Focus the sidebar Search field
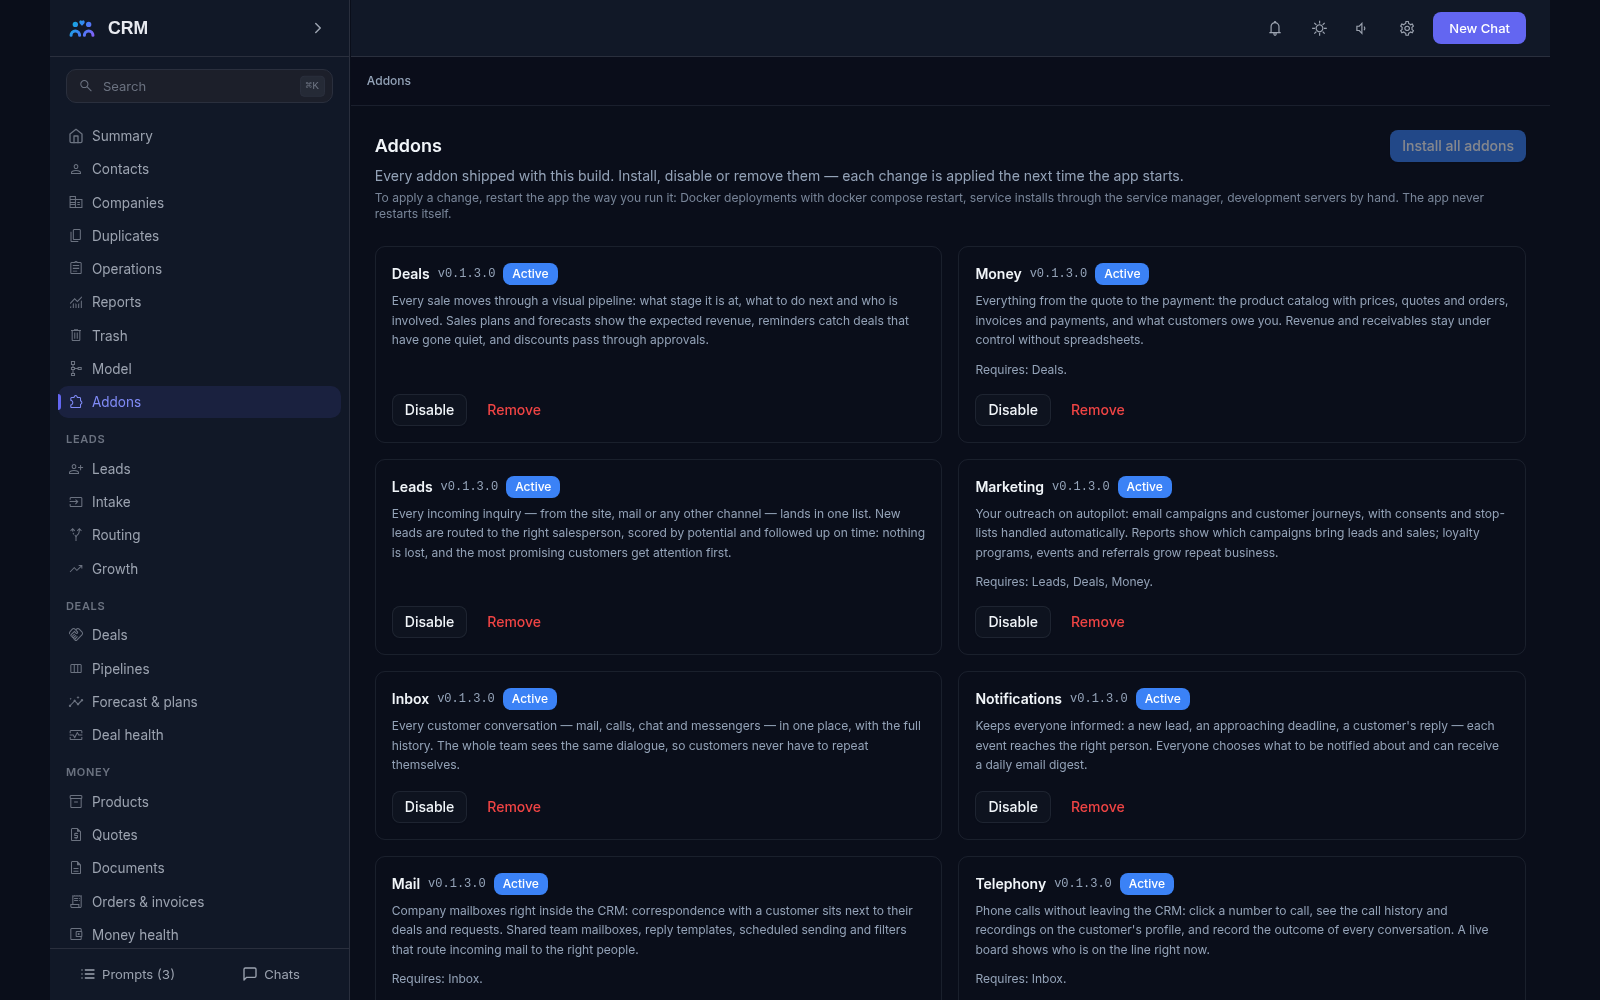 (199, 86)
